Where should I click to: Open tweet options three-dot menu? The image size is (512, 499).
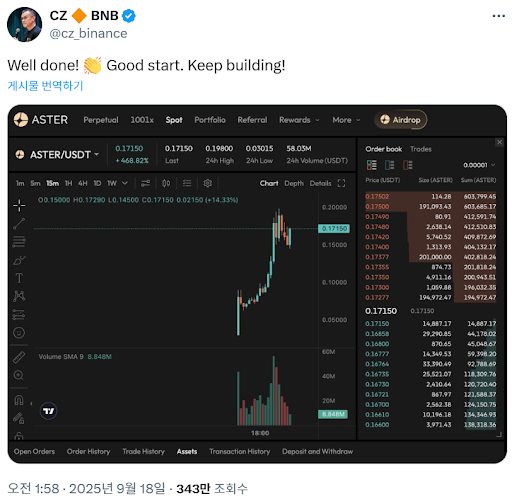pos(498,16)
